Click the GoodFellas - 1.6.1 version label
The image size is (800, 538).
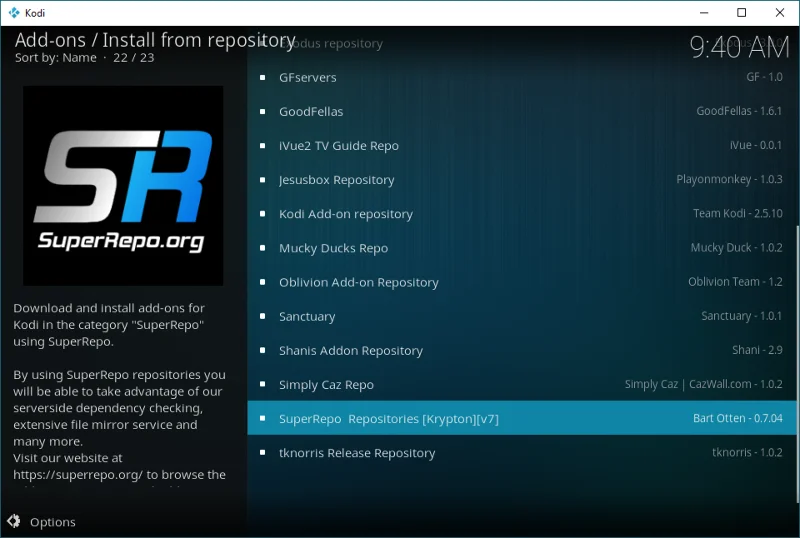tap(739, 111)
